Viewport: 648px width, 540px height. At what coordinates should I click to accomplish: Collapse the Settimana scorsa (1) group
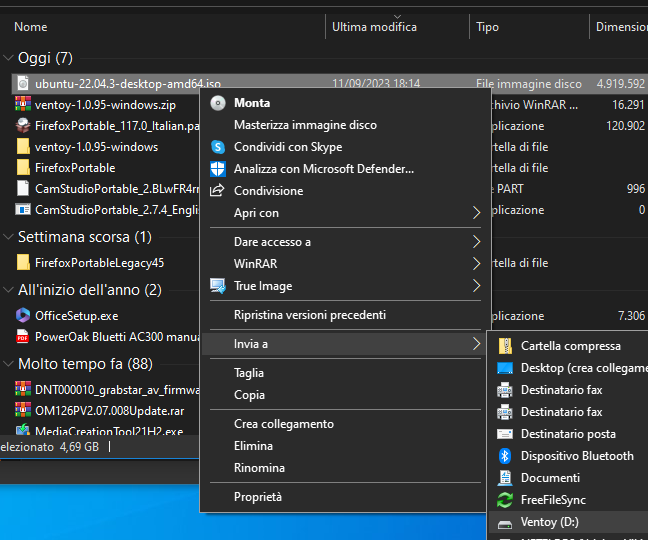[8, 237]
